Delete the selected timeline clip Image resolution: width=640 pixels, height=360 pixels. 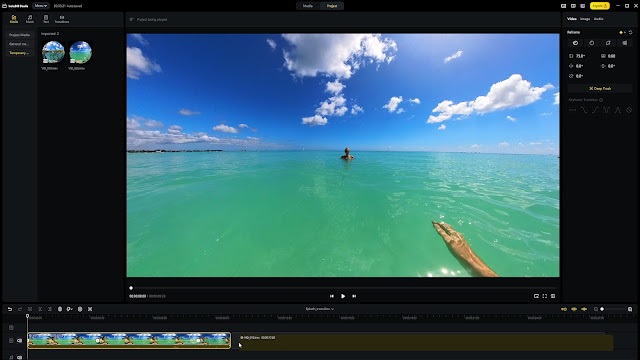60,309
